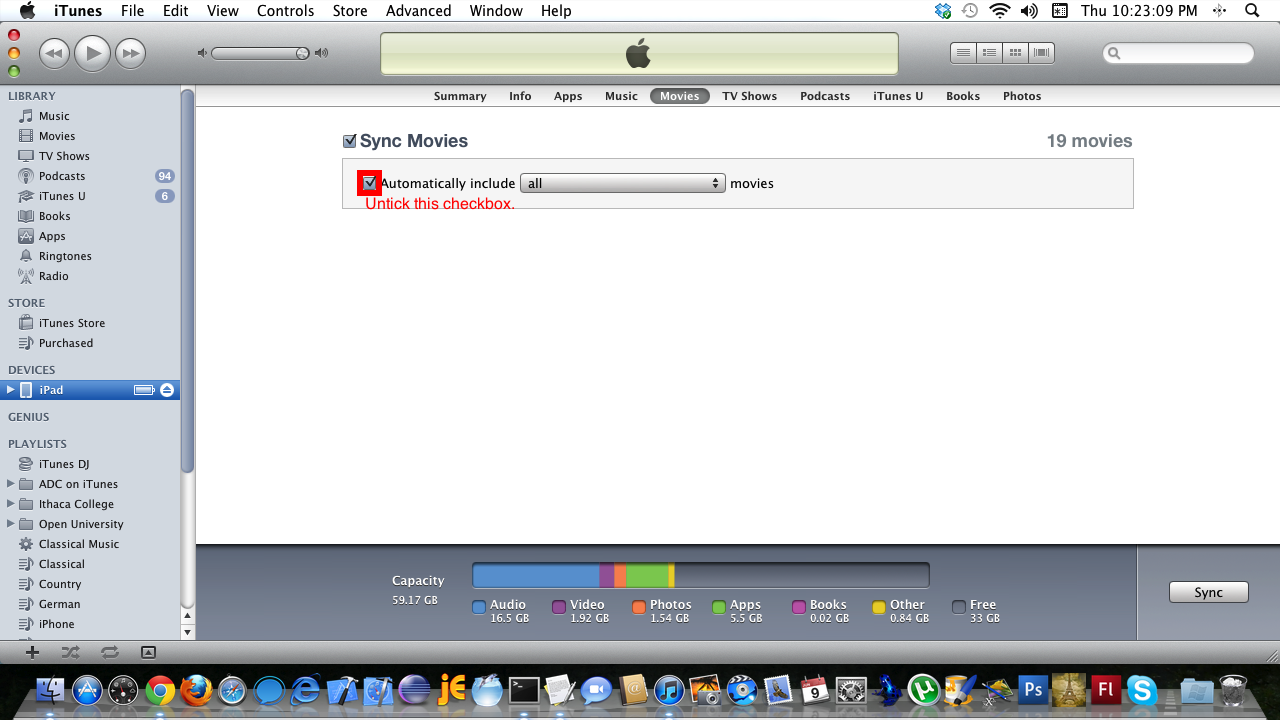Skip to next track with fast-forward button
The height and width of the screenshot is (720, 1280).
[130, 53]
